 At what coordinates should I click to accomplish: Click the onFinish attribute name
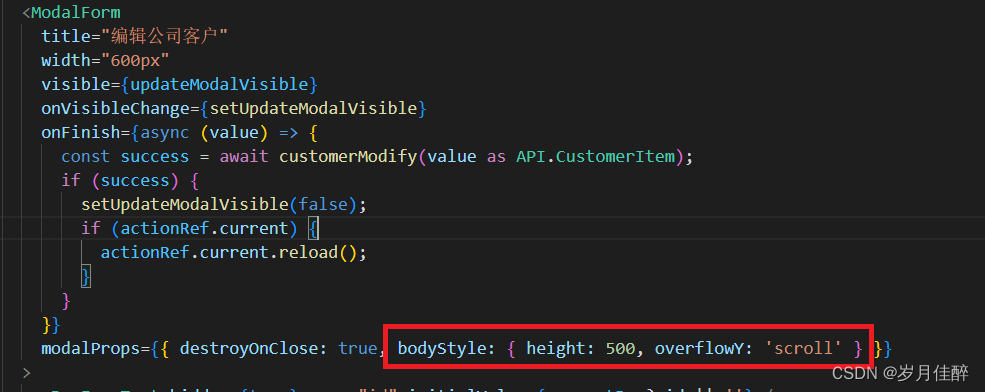[80, 133]
